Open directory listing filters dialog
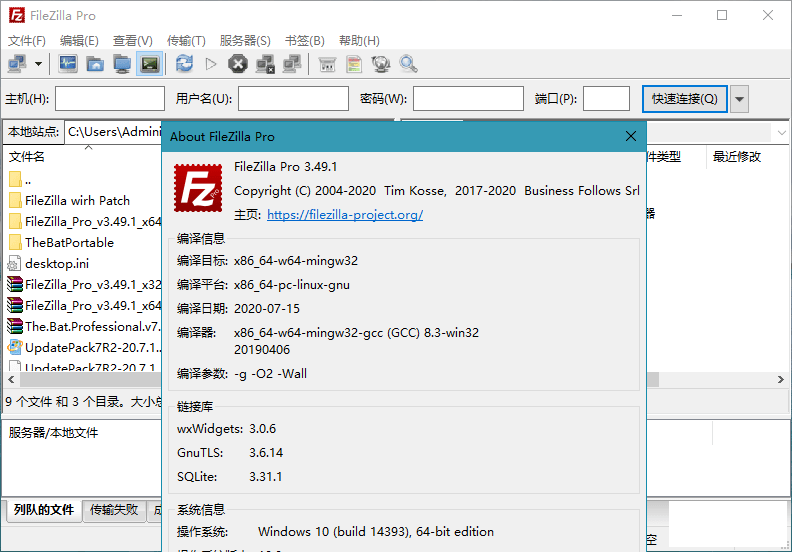This screenshot has height=552, width=792. [x=327, y=64]
